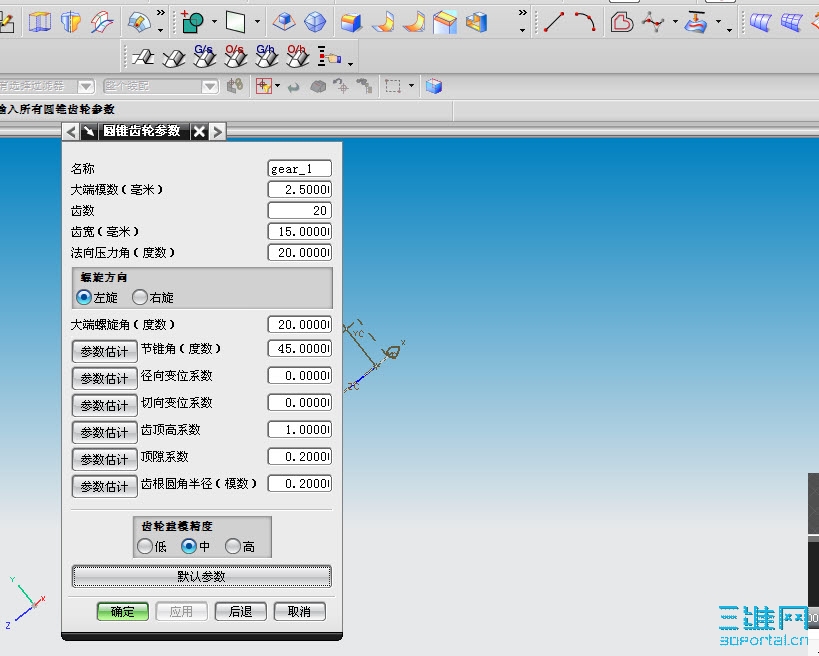Image resolution: width=819 pixels, height=656 pixels.
Task: Click 参数估计 for 顶隙系数
Action: pos(104,460)
